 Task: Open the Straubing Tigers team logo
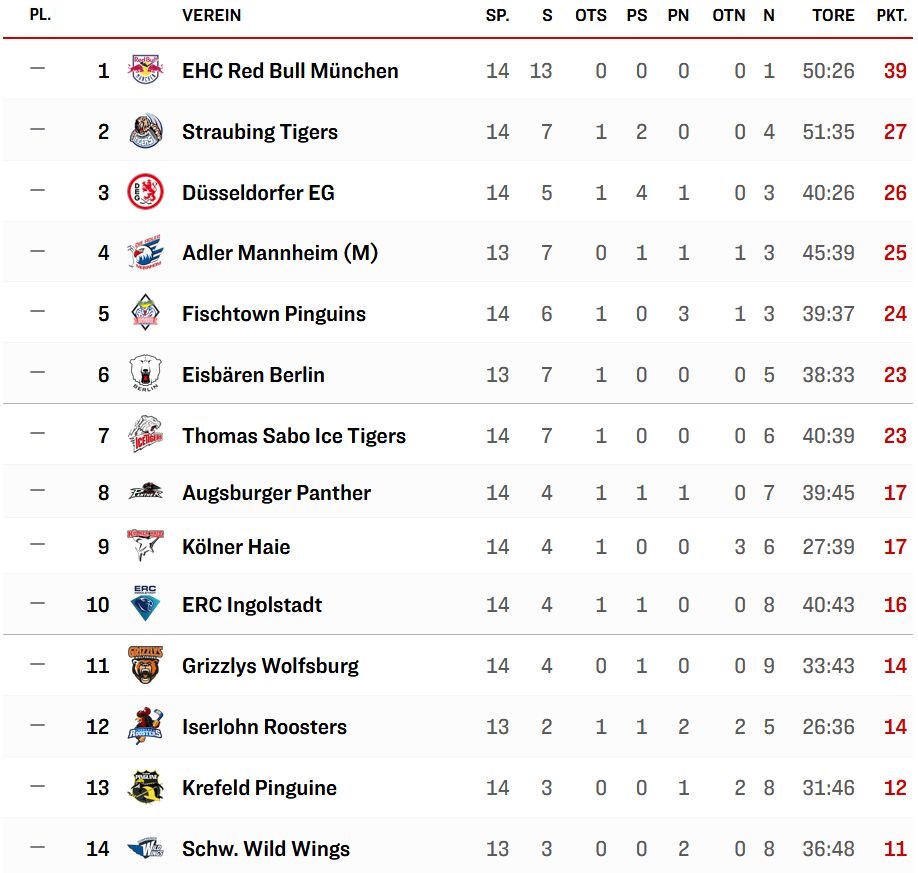click(145, 131)
